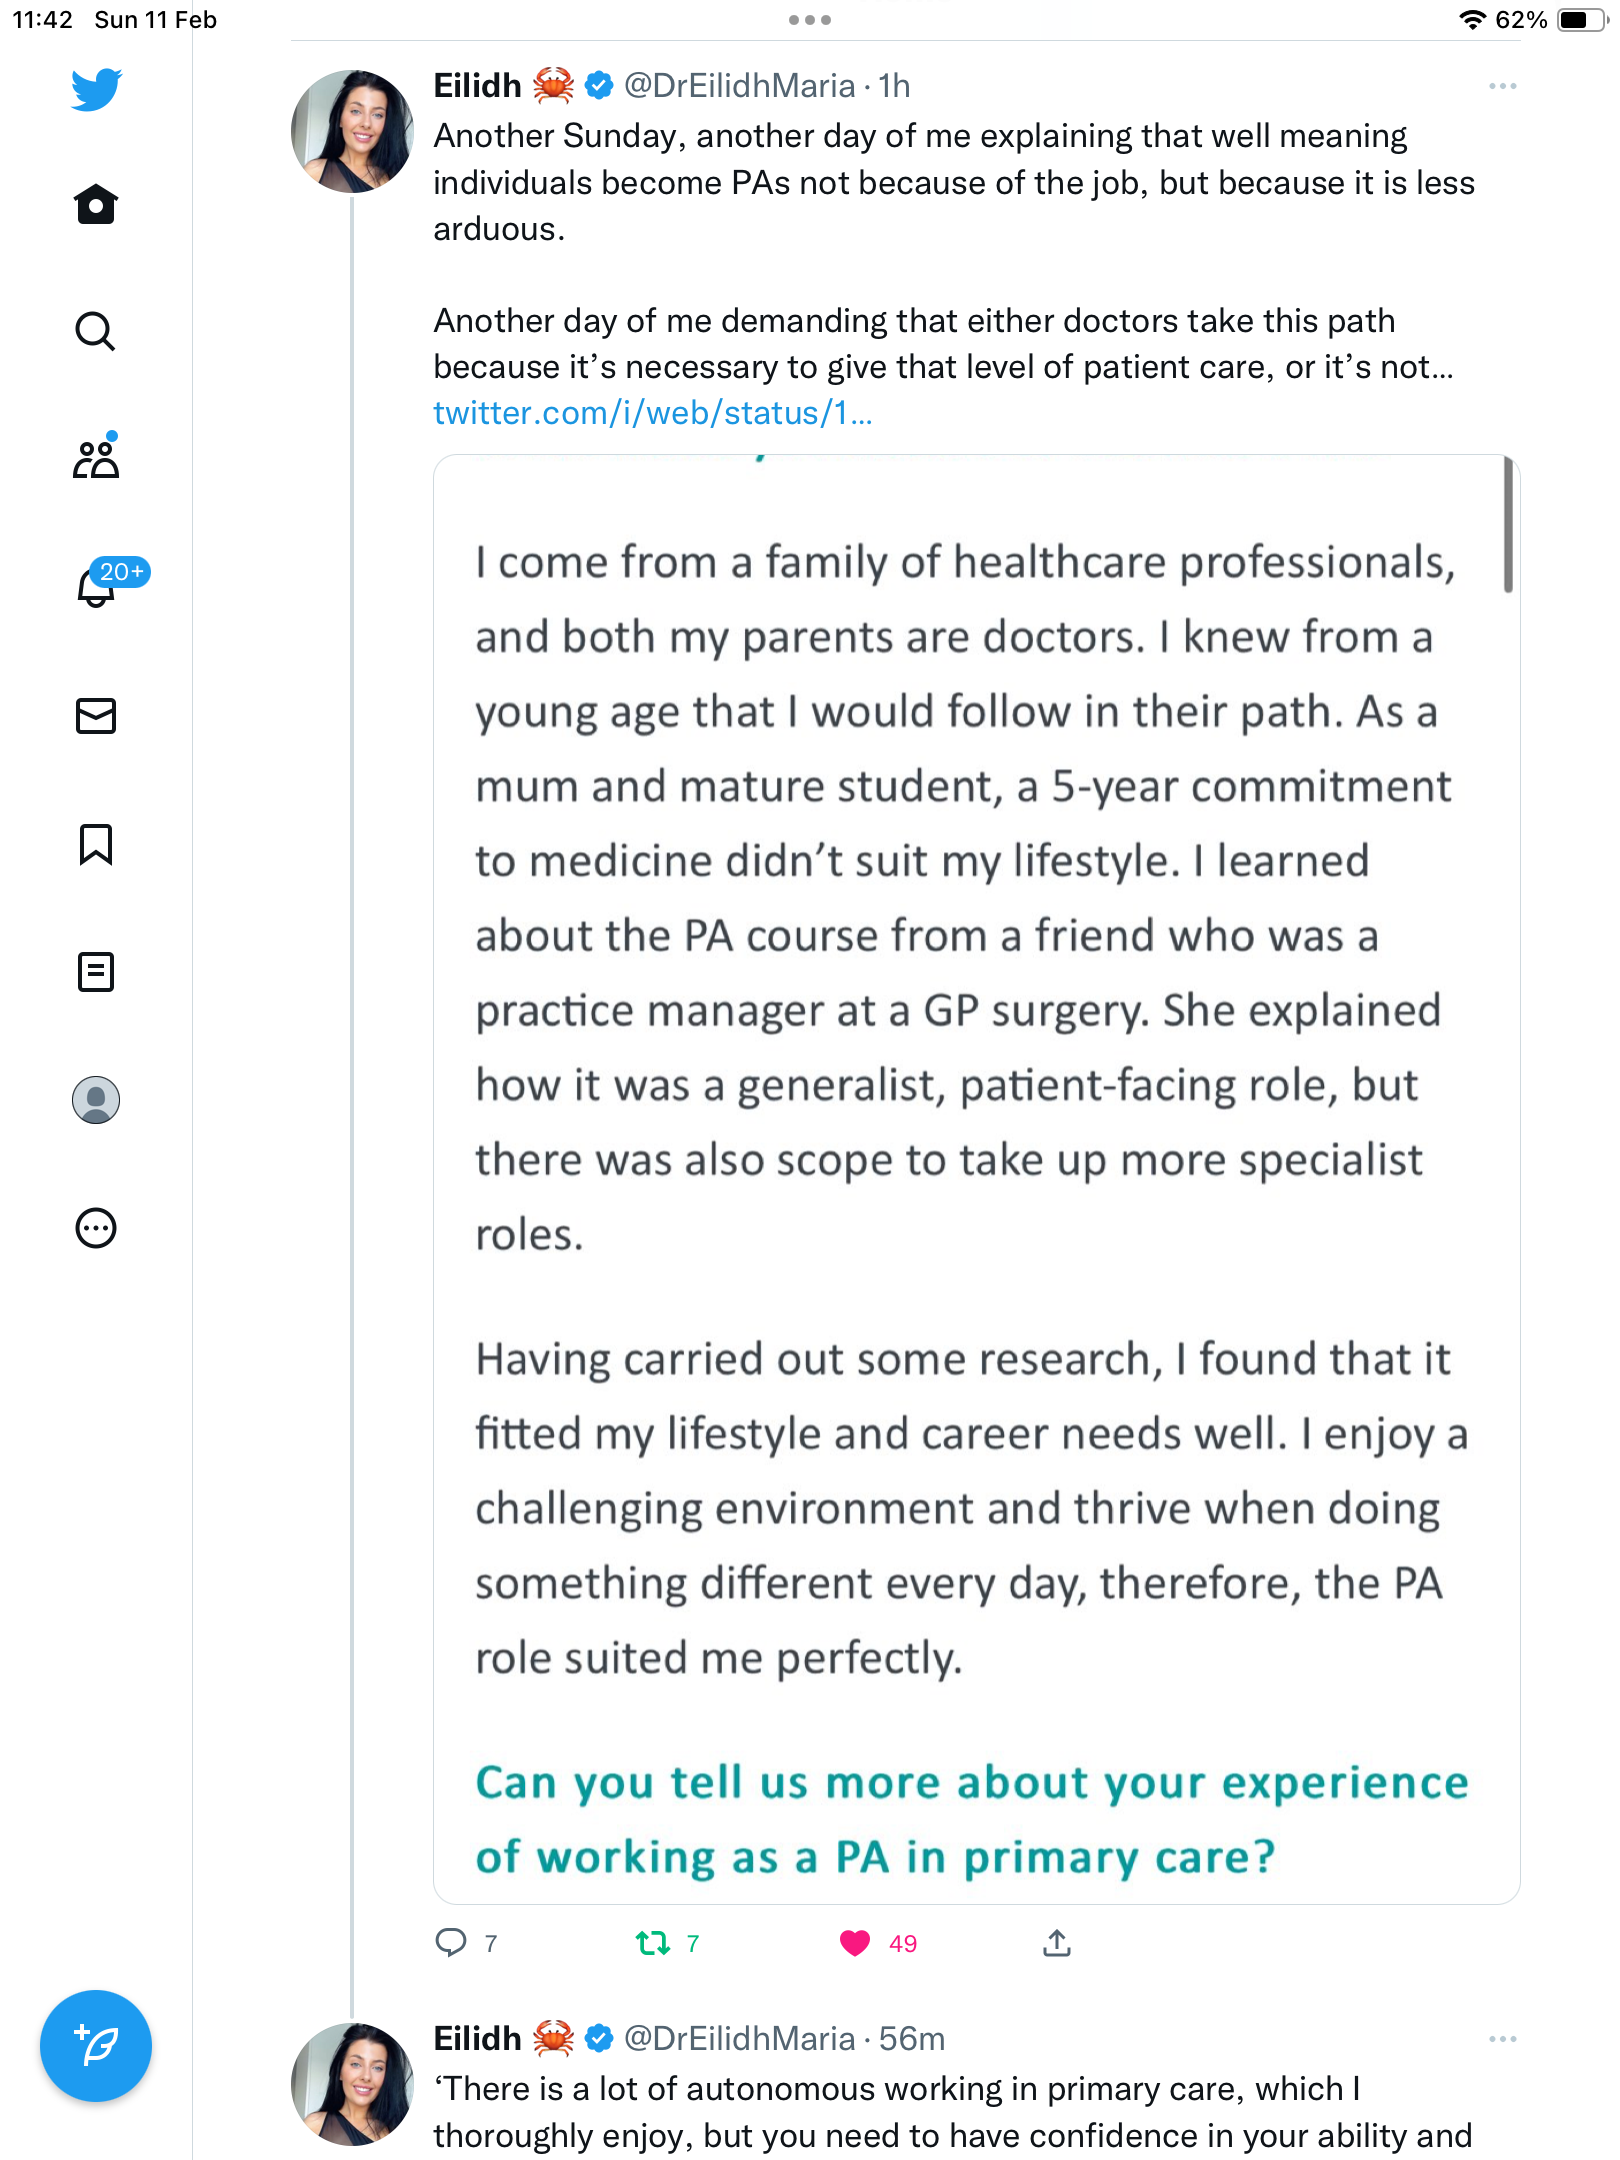Open the More circle menu icon
The image size is (1620, 2160).
click(96, 1228)
